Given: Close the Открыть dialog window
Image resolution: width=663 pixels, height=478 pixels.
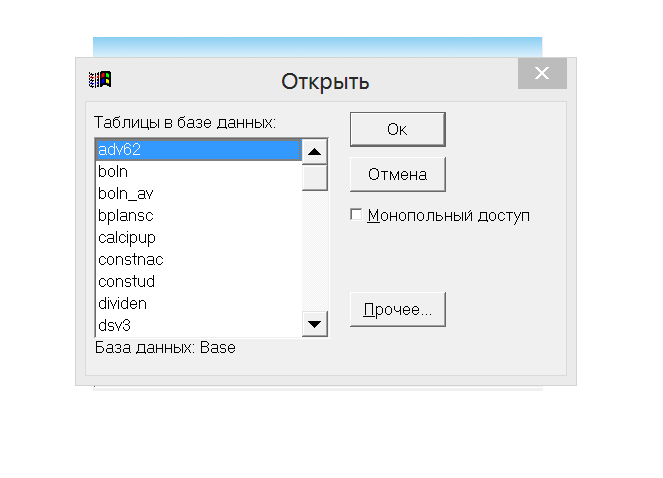Looking at the screenshot, I should click(542, 73).
